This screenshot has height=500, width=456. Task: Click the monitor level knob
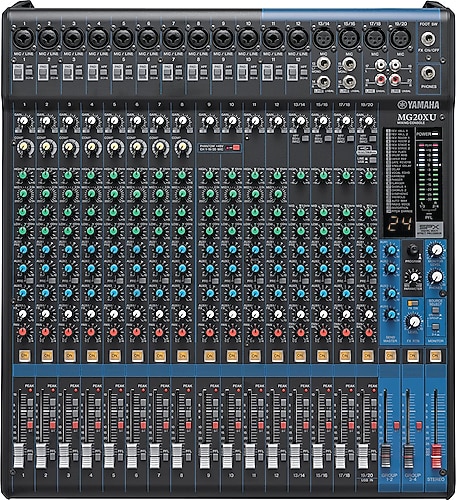coord(436,249)
